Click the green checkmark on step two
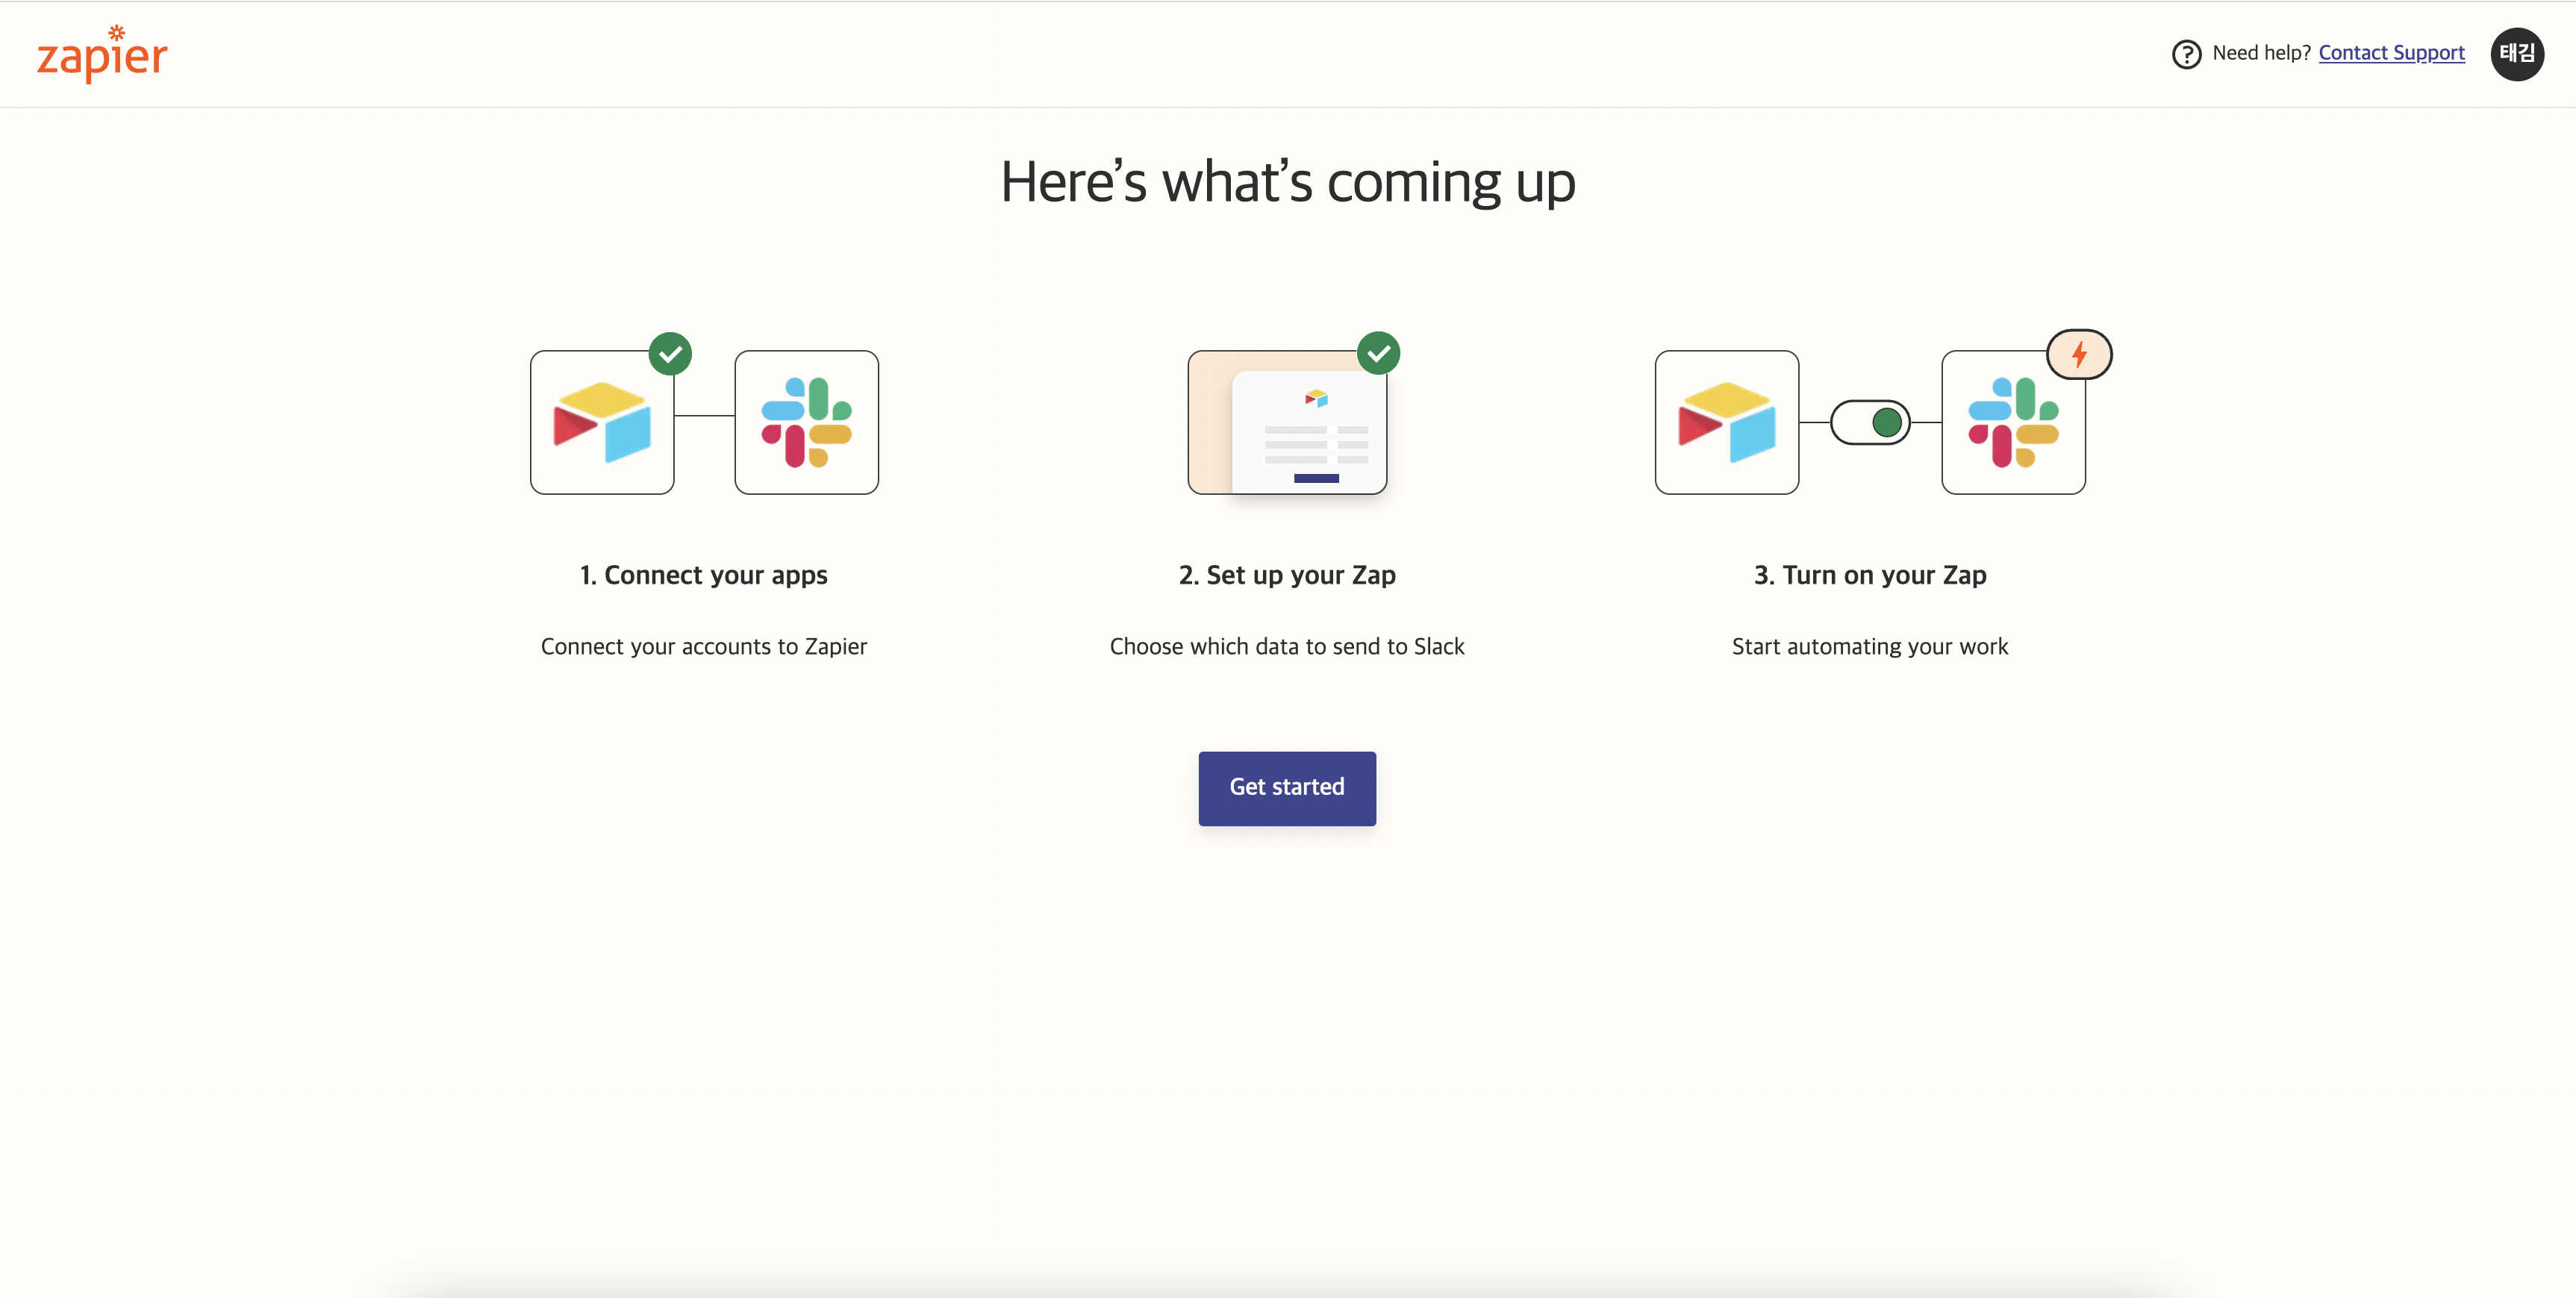 pos(1378,353)
